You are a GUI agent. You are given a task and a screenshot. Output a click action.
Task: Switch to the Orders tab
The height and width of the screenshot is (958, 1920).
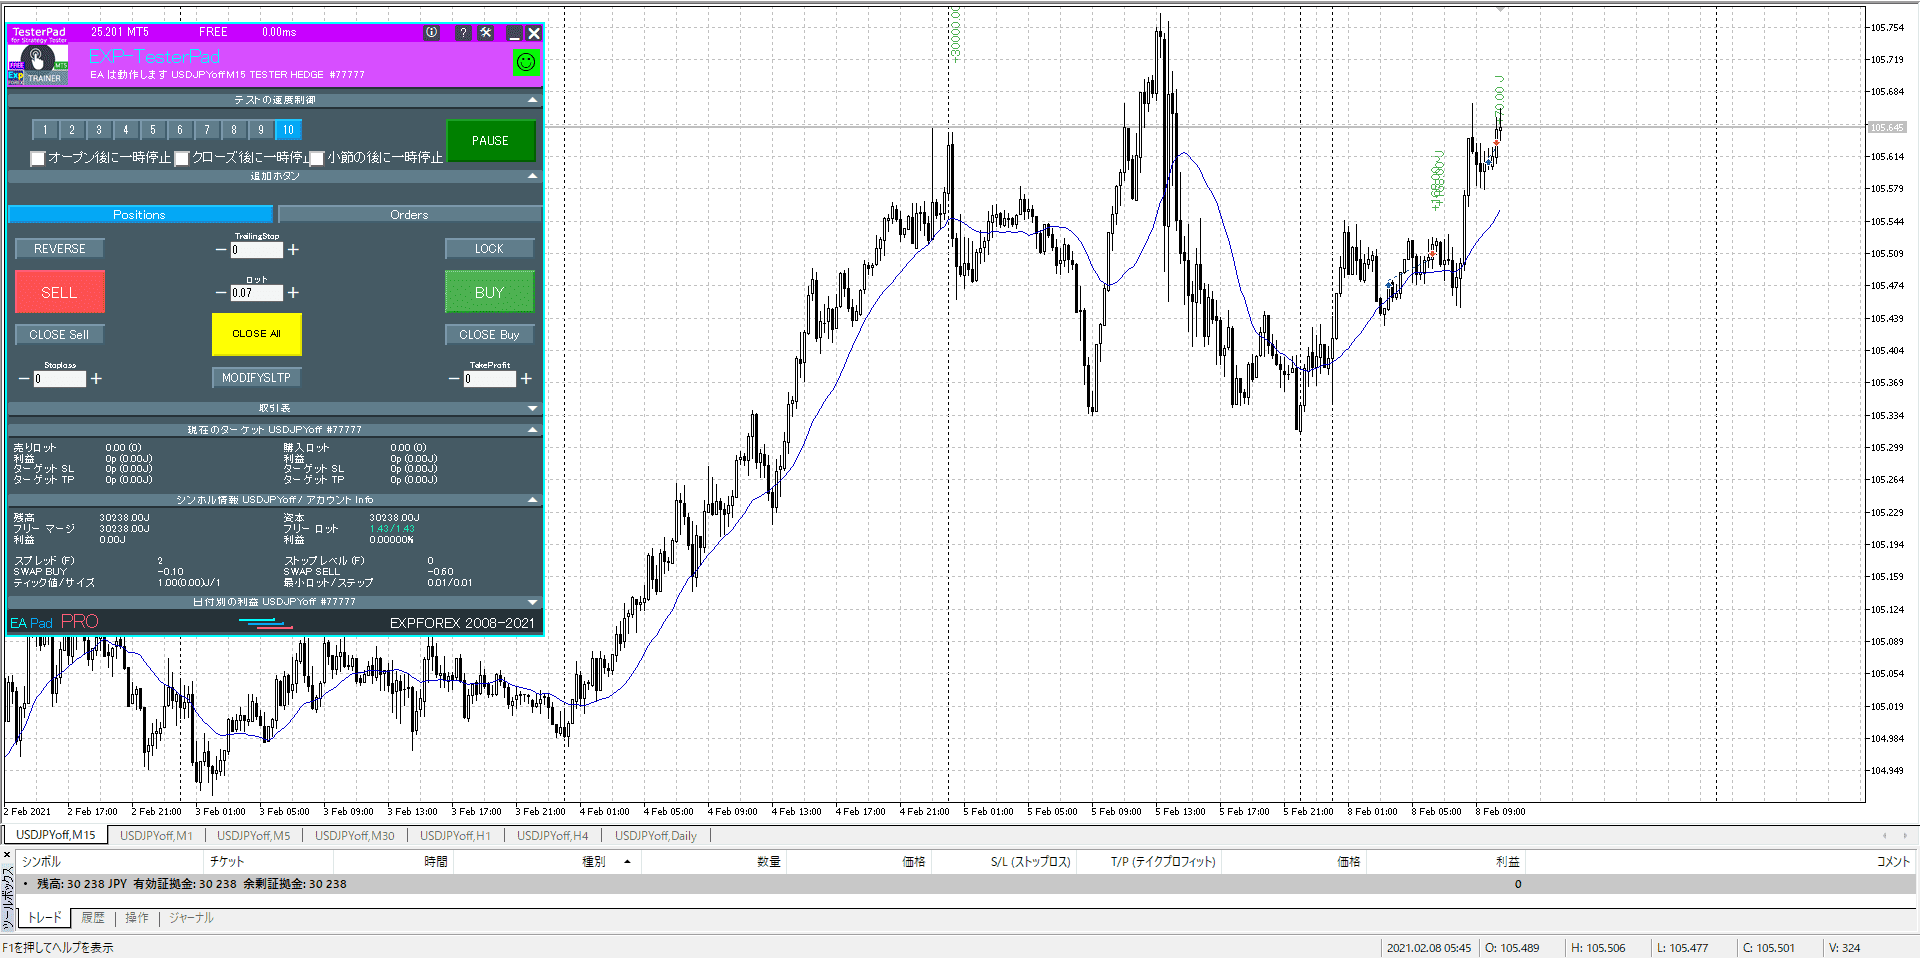(x=409, y=215)
